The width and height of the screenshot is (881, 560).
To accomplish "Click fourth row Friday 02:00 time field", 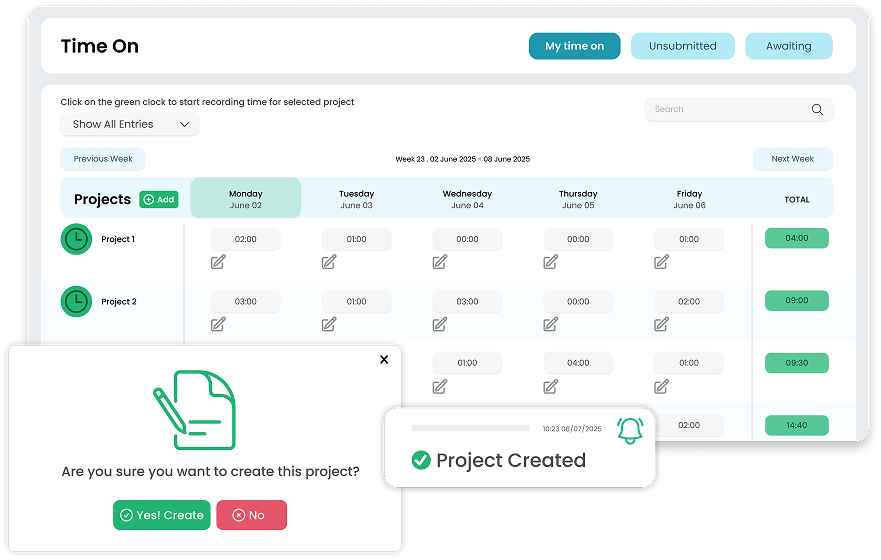I will click(689, 425).
